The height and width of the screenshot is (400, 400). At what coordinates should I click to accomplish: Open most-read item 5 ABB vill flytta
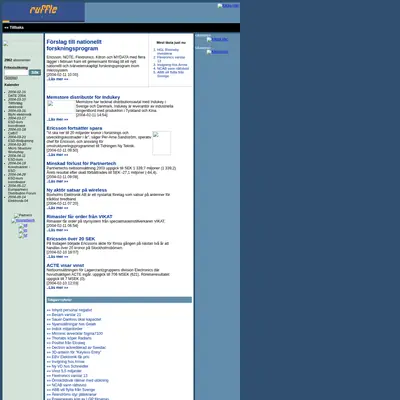(x=170, y=74)
